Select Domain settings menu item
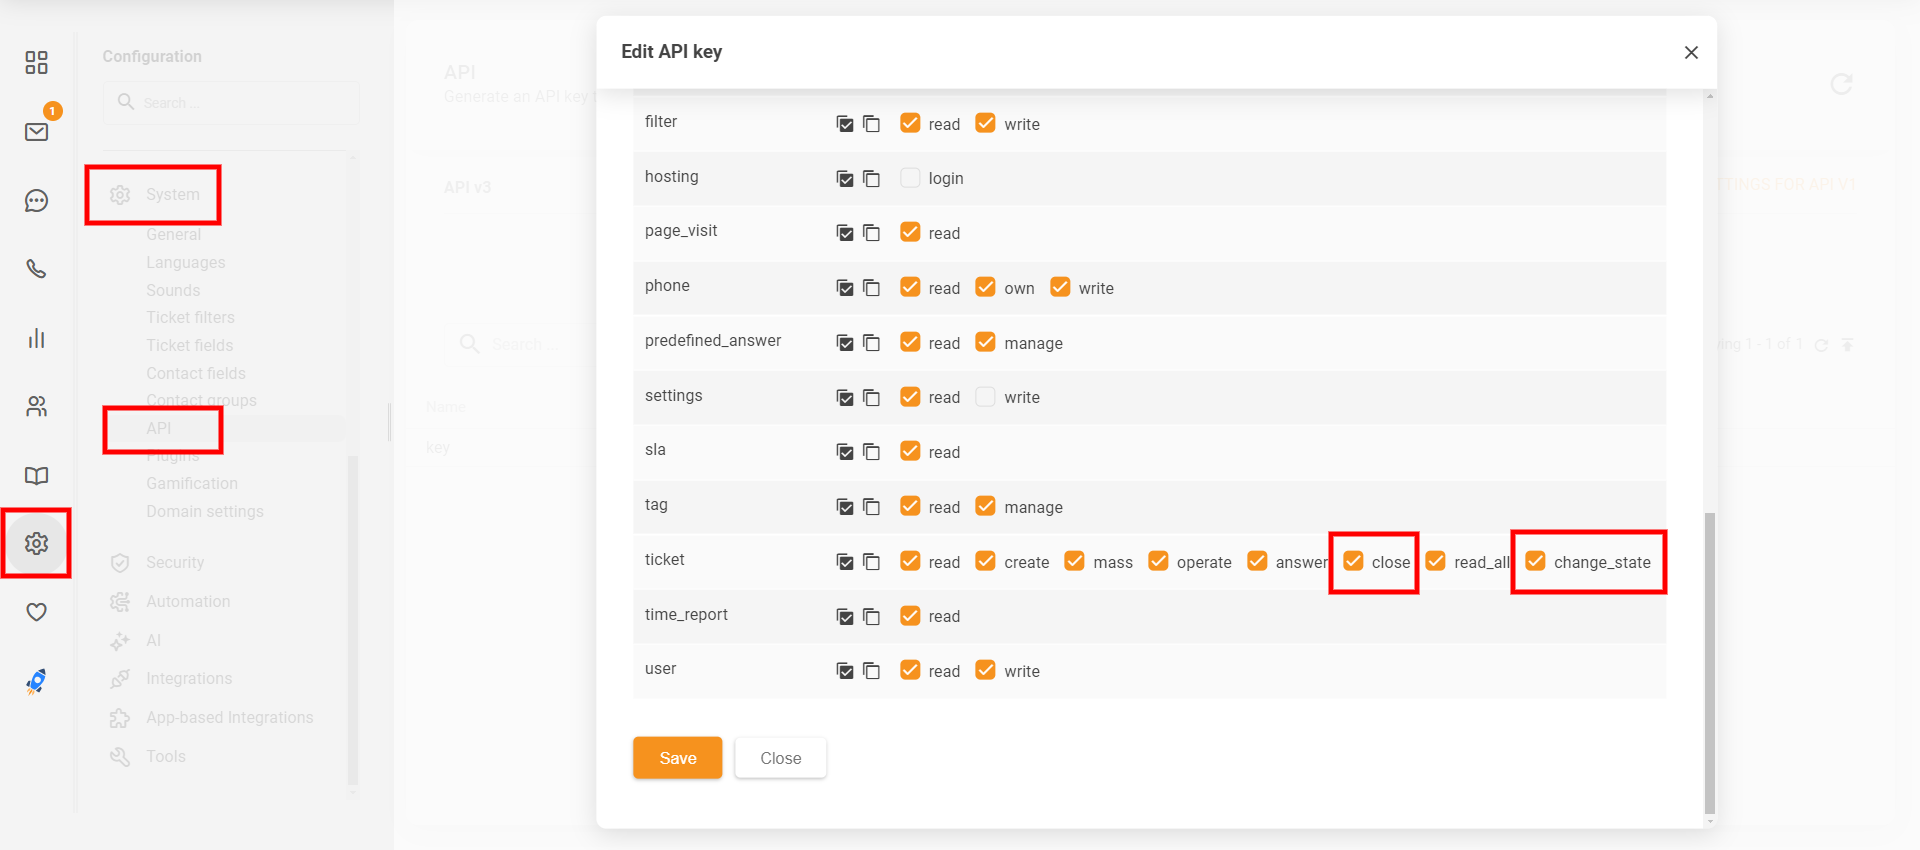Viewport: 1920px width, 850px height. [x=205, y=511]
